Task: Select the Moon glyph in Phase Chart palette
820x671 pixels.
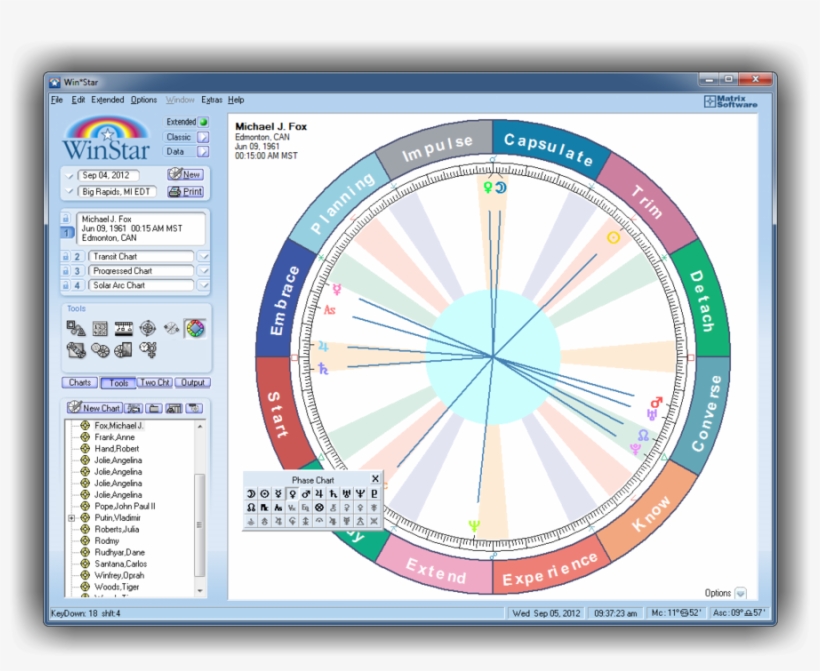Action: click(x=251, y=493)
